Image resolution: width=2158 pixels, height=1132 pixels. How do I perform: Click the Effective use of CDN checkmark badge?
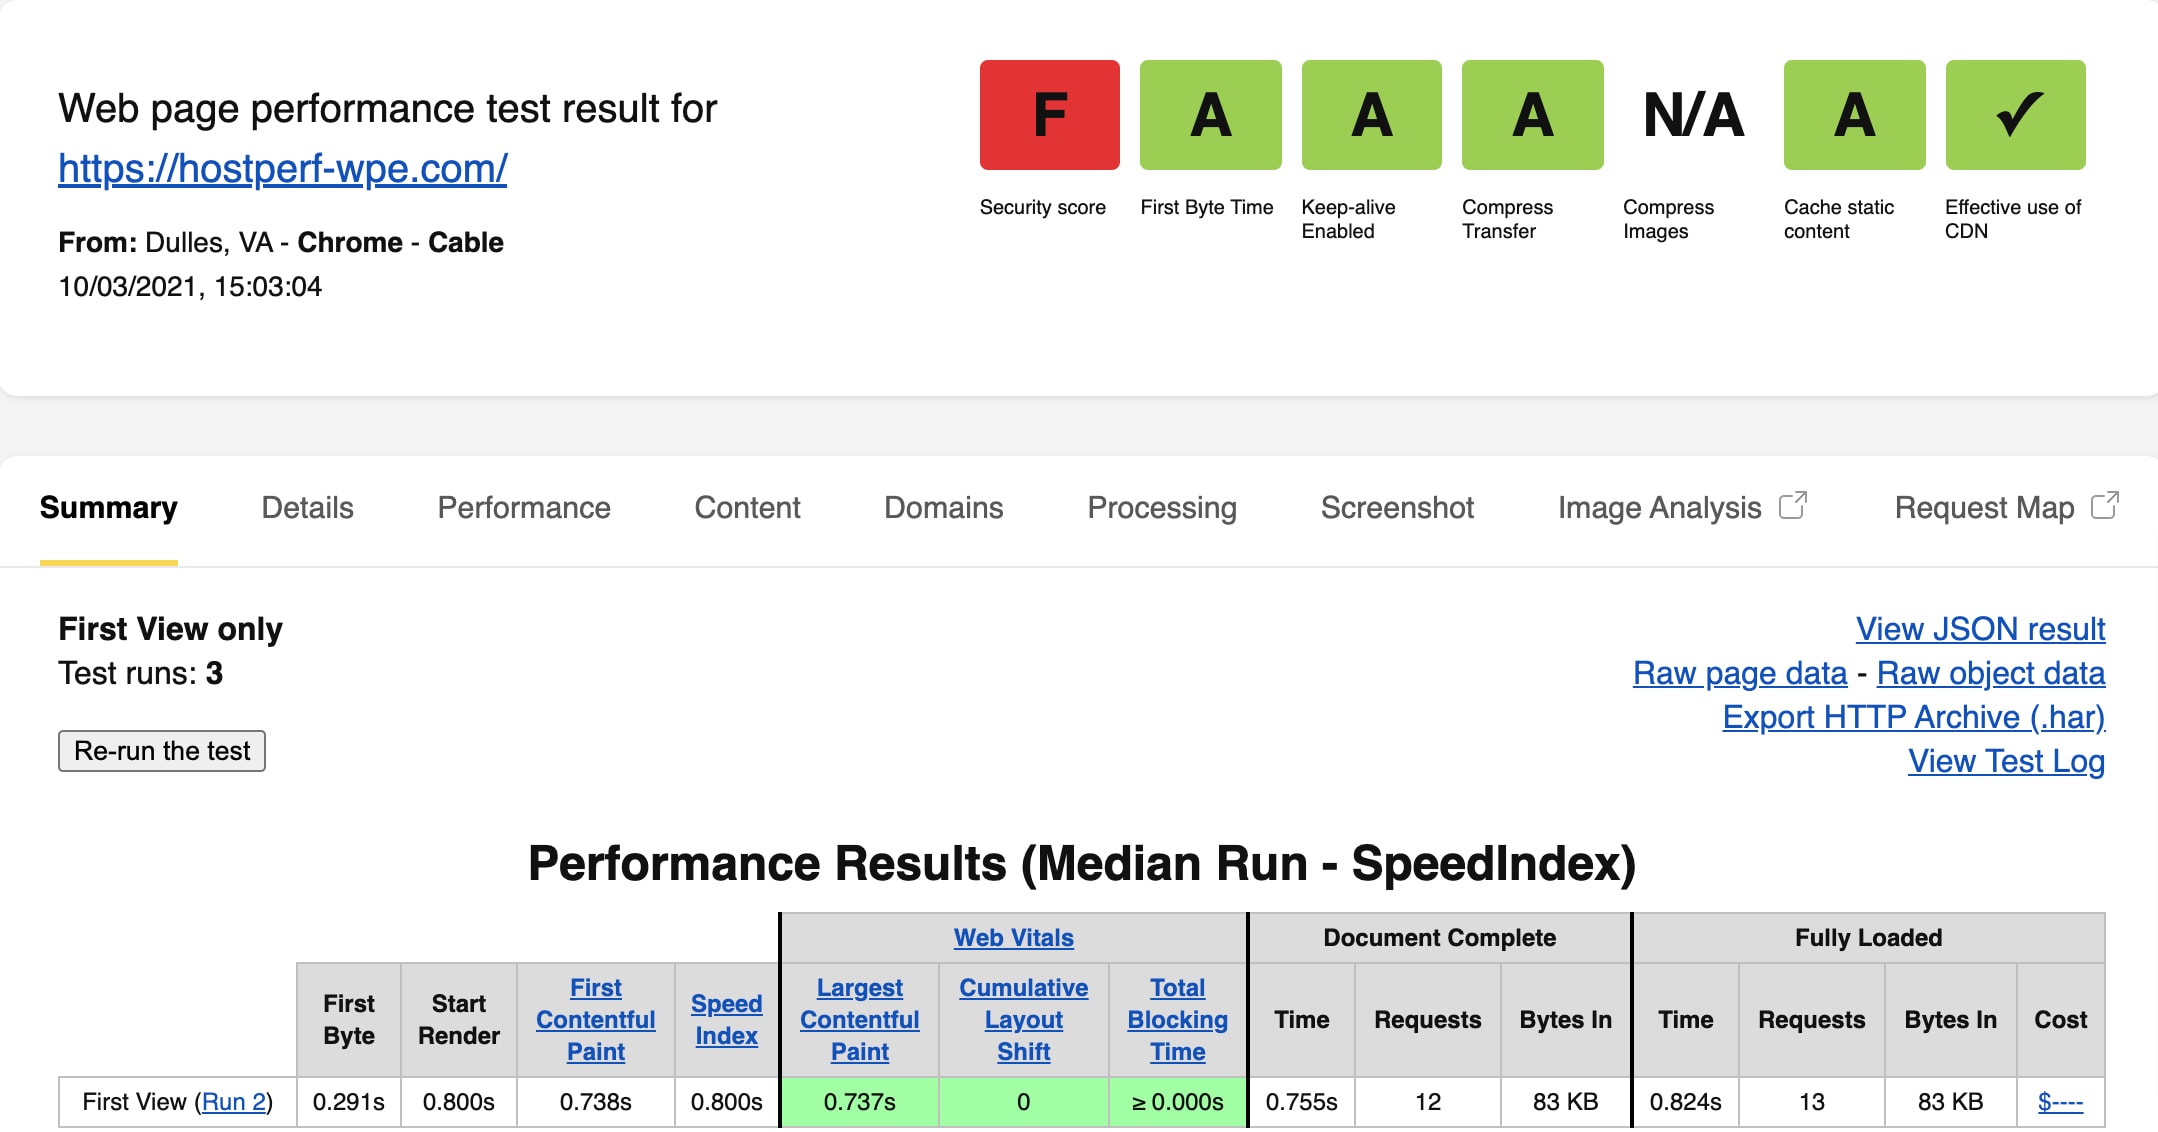(x=2015, y=115)
